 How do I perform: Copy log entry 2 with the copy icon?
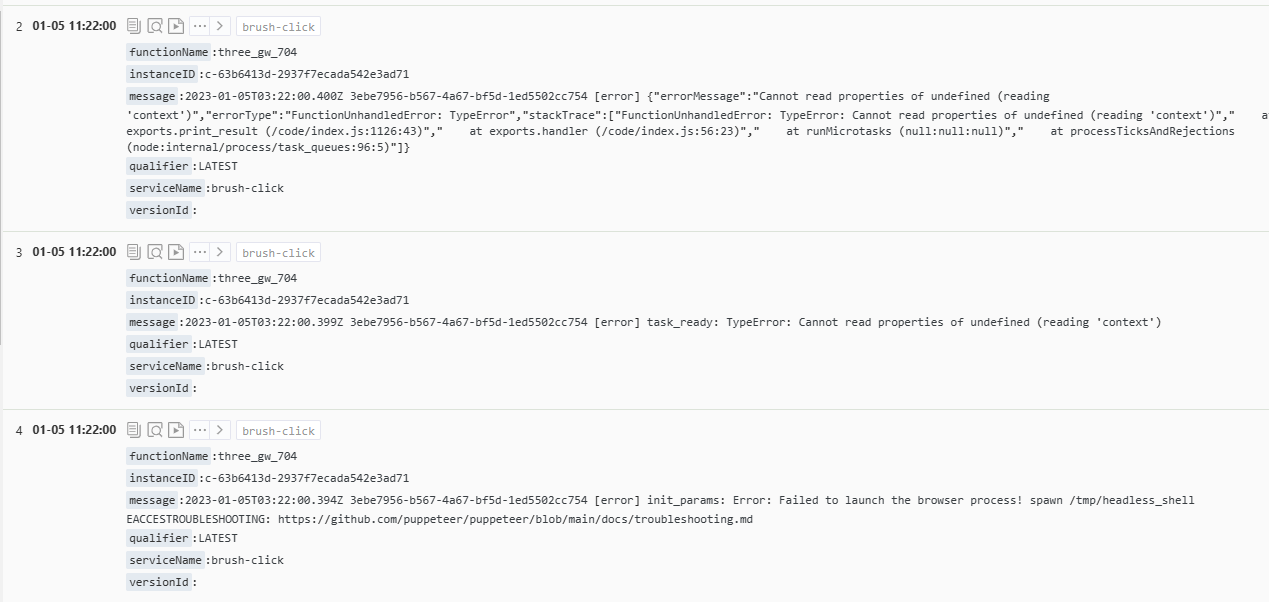(133, 26)
